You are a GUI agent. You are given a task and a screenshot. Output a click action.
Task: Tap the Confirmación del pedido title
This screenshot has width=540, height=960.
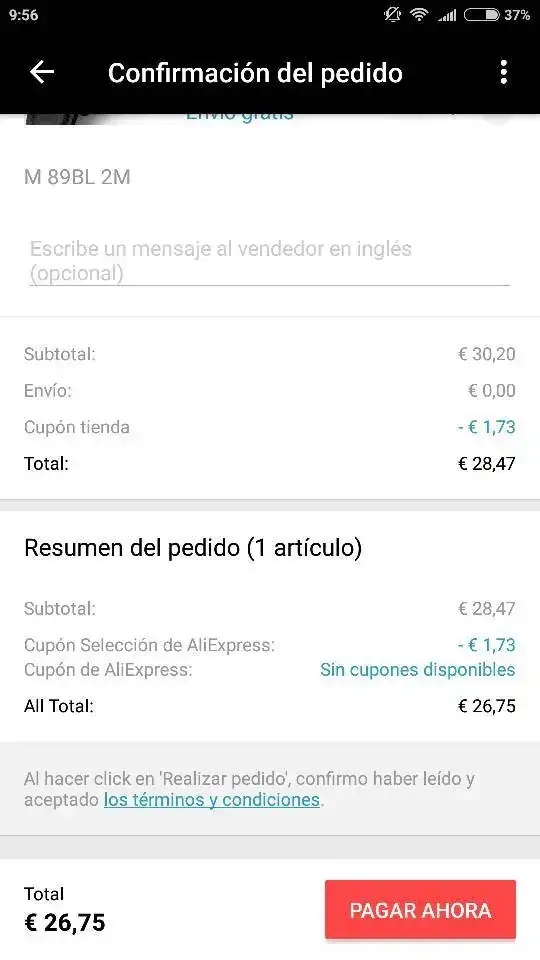255,73
